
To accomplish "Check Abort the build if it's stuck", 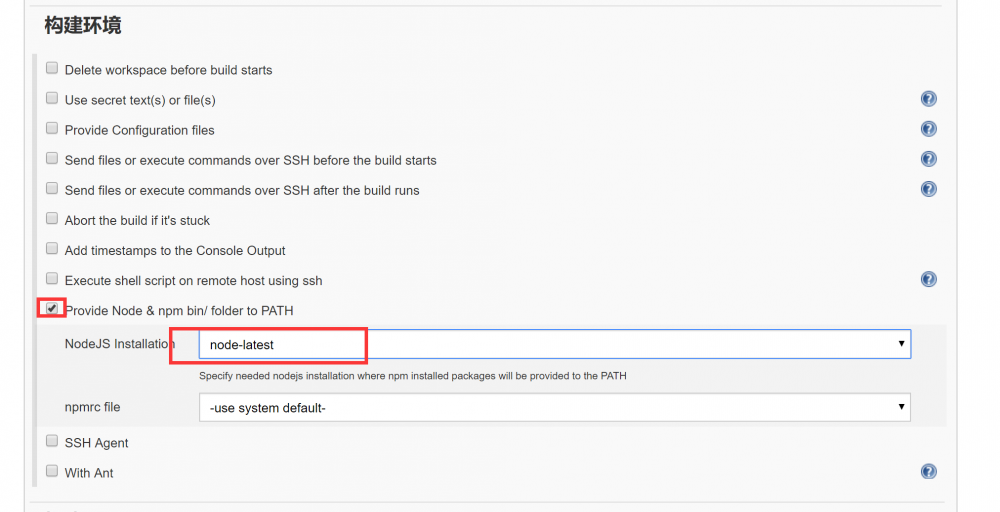I will click(x=52, y=219).
